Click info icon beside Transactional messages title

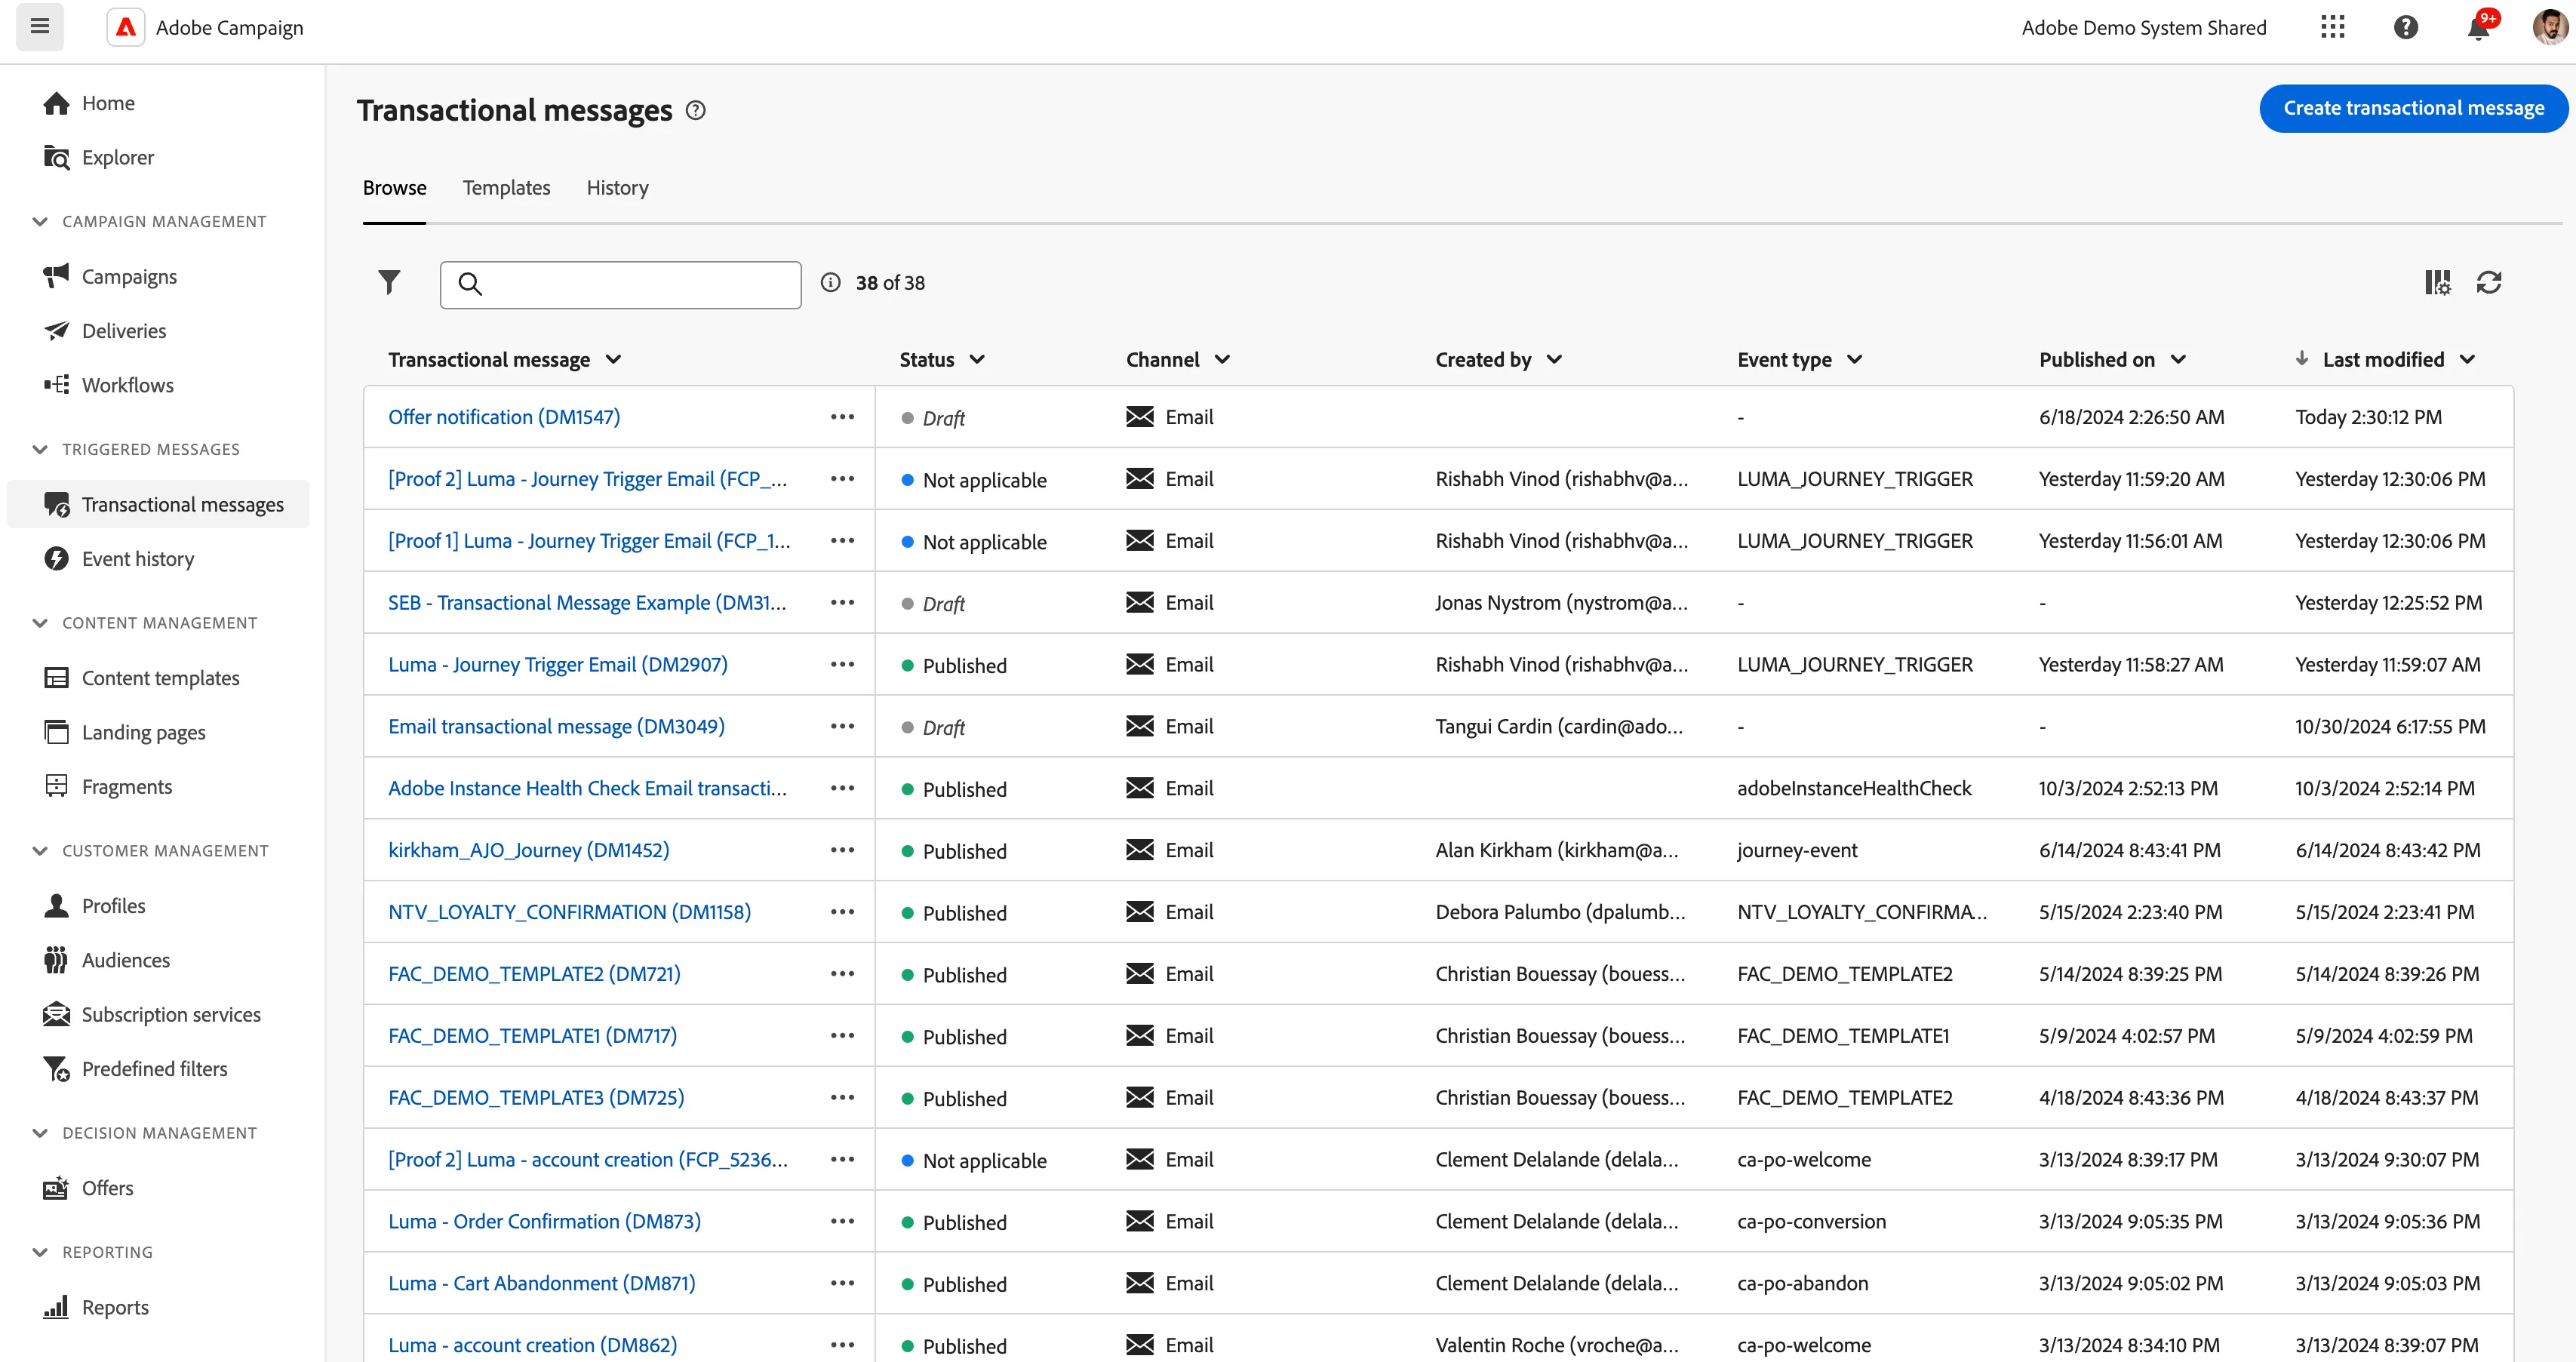point(696,110)
